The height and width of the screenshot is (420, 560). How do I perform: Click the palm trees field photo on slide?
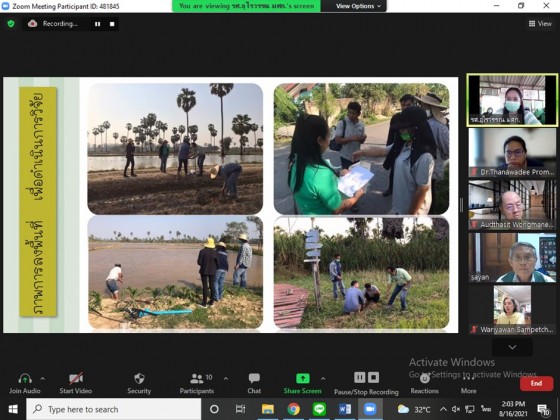coord(175,149)
